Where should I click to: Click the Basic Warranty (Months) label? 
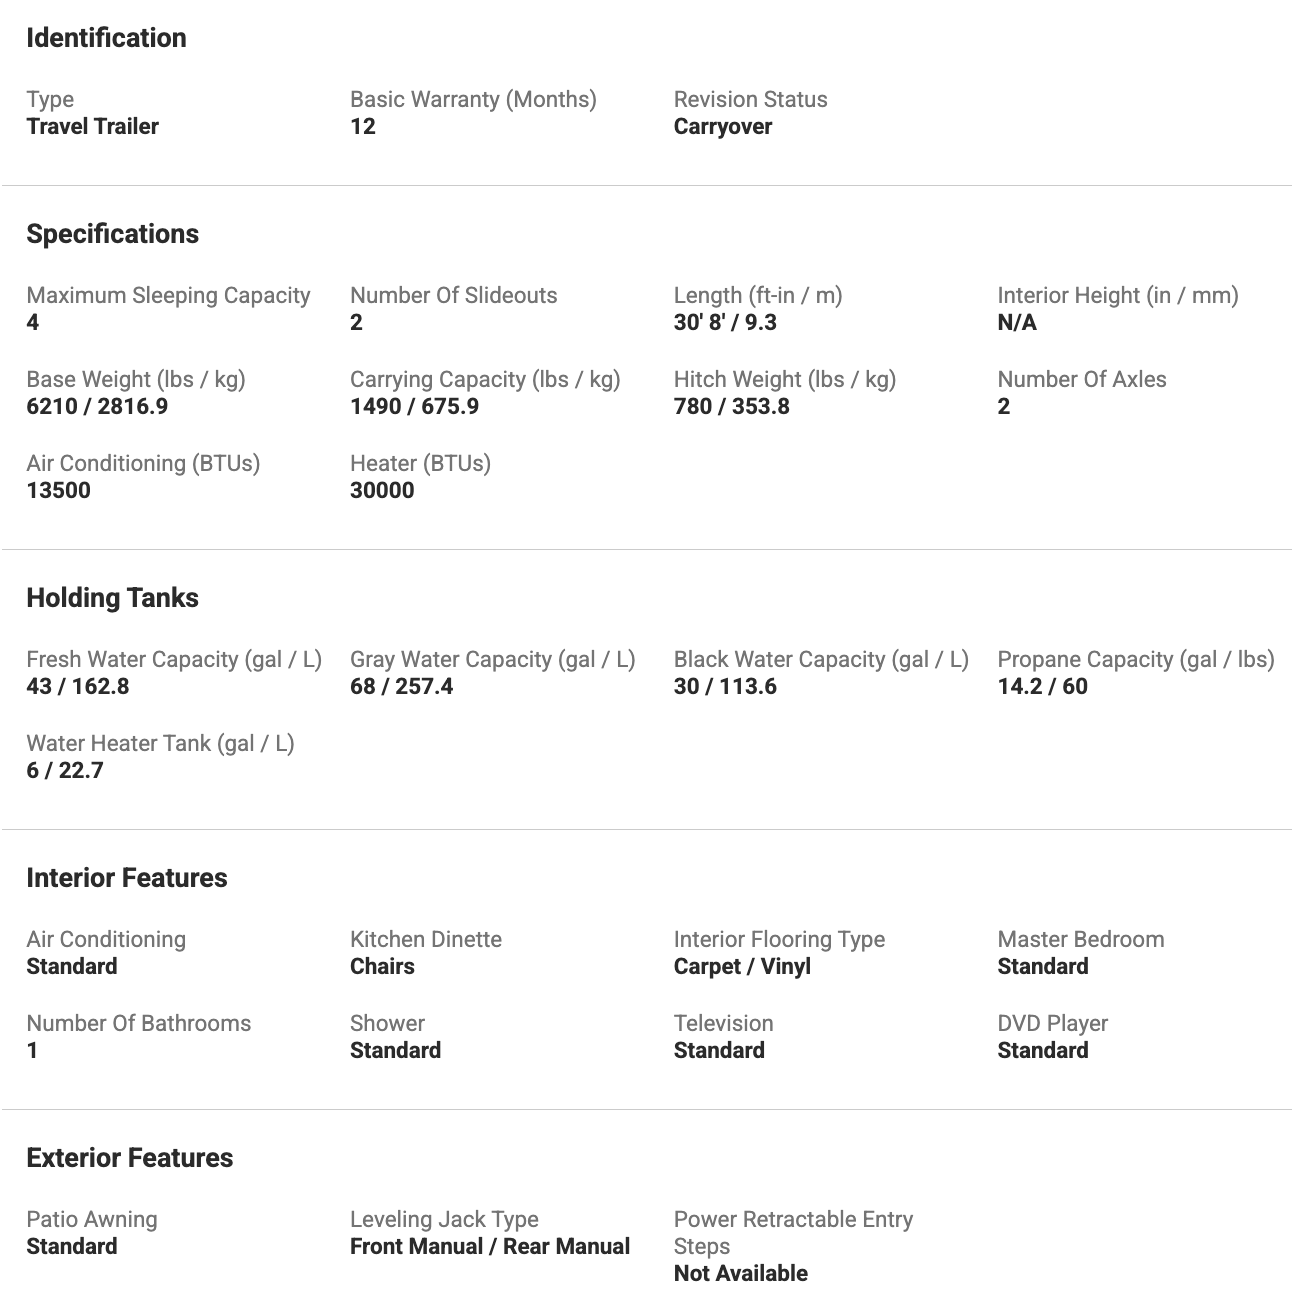coord(473,99)
